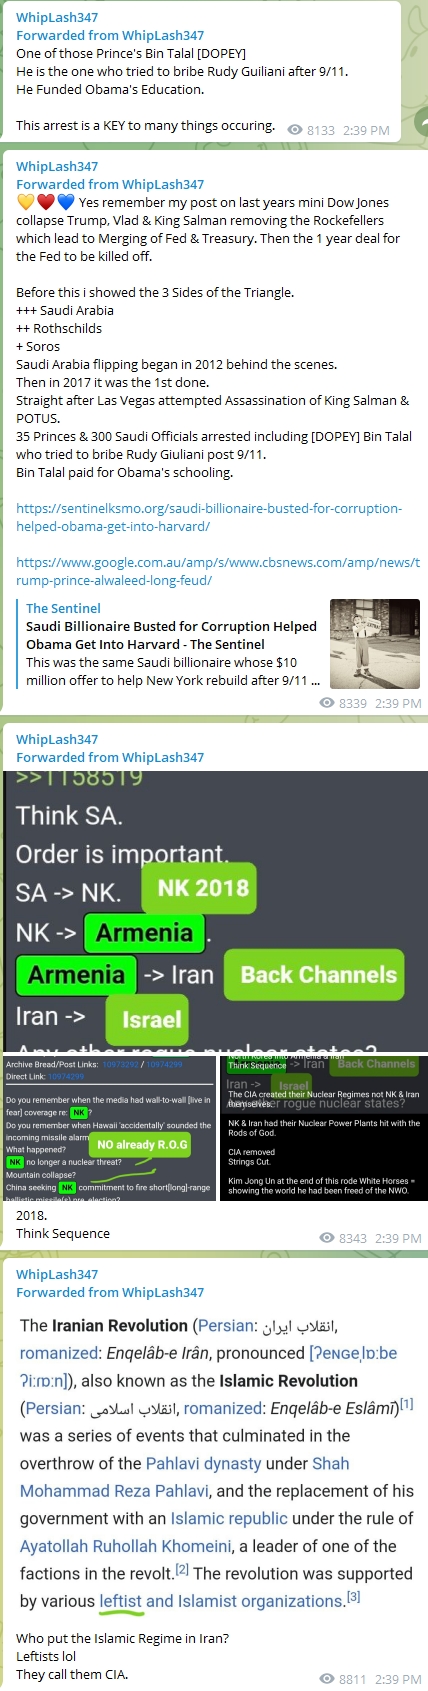Click the 2:39 PM timestamp of last message
This screenshot has width=428, height=1691.
tap(398, 1679)
